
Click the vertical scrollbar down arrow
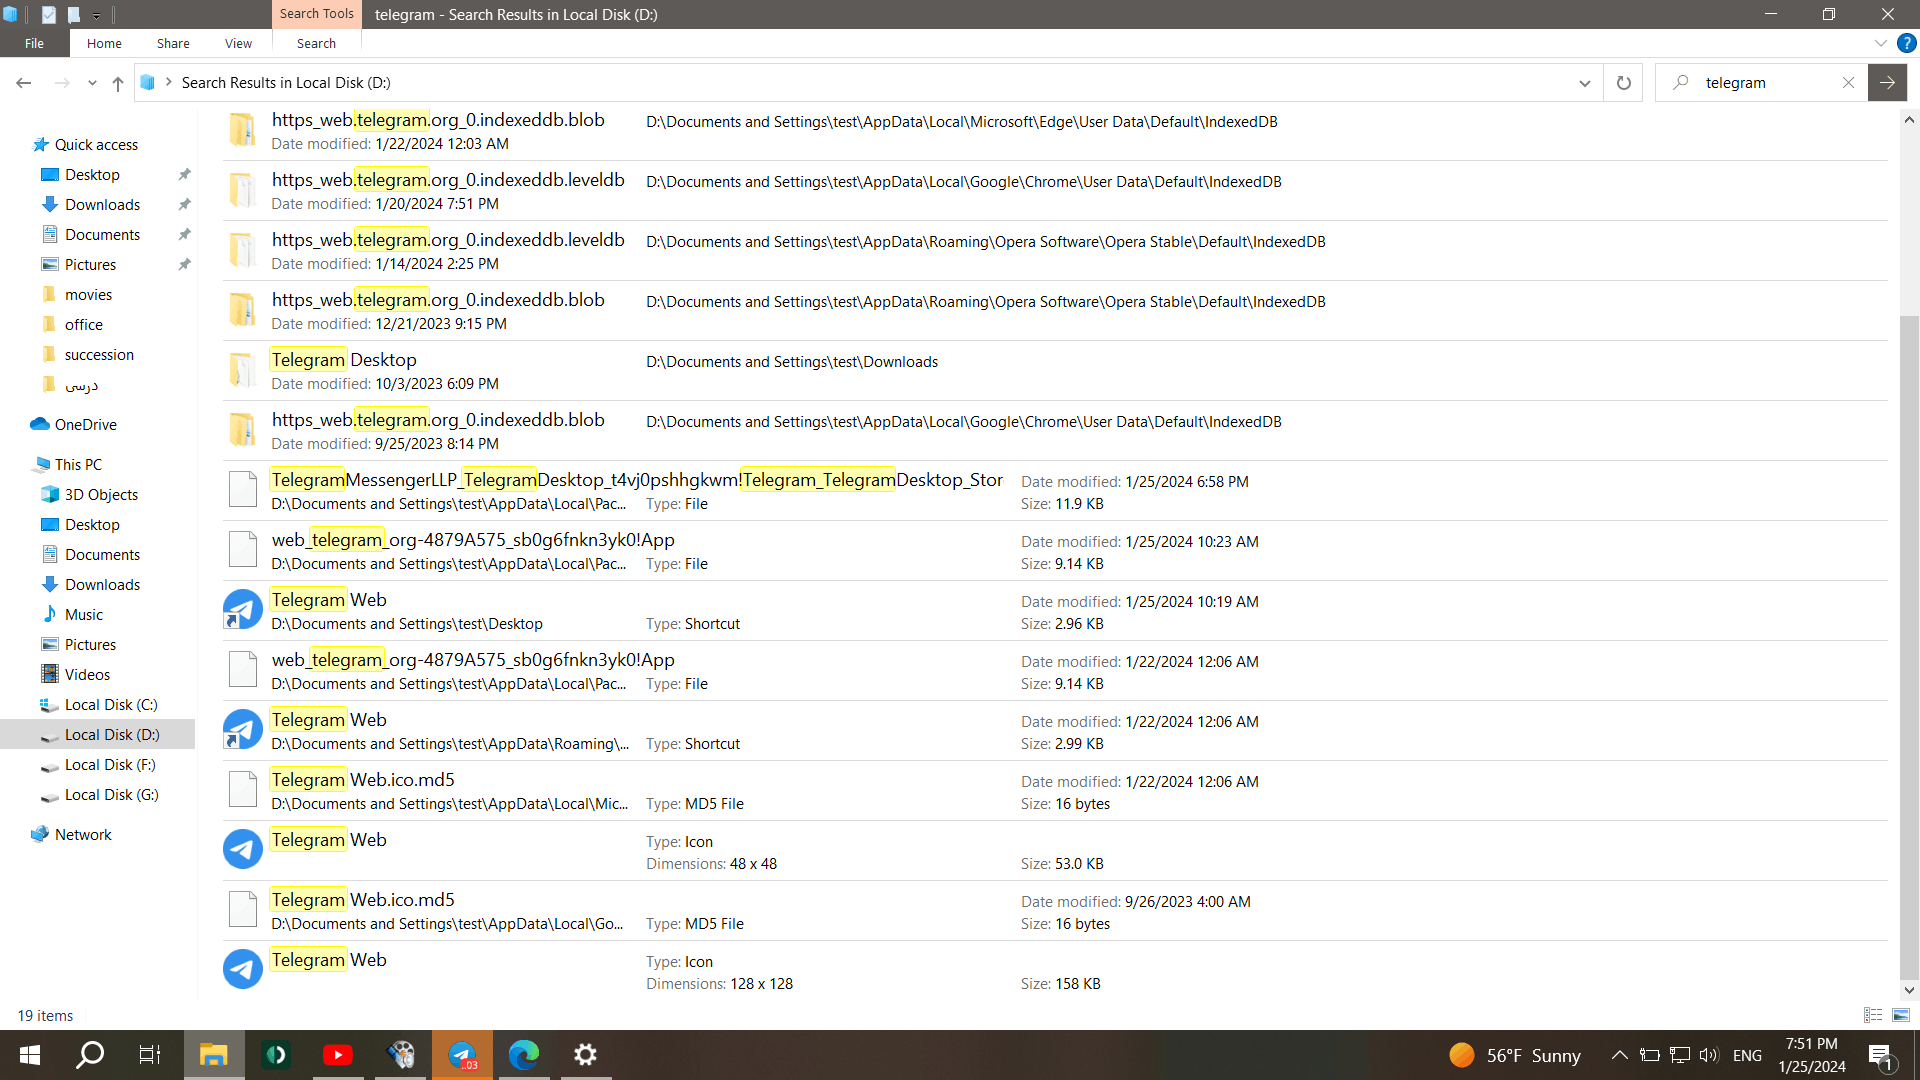click(x=1909, y=990)
